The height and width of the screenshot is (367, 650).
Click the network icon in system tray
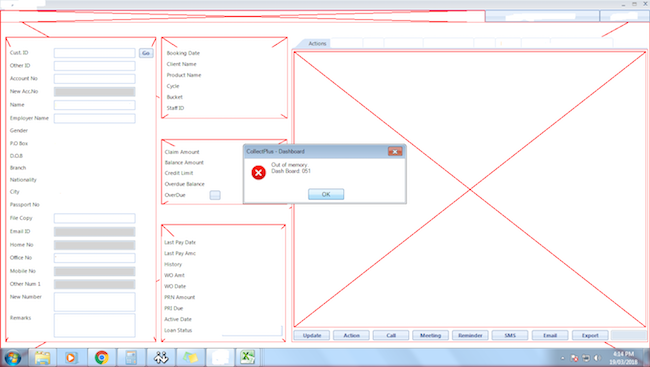[586, 358]
